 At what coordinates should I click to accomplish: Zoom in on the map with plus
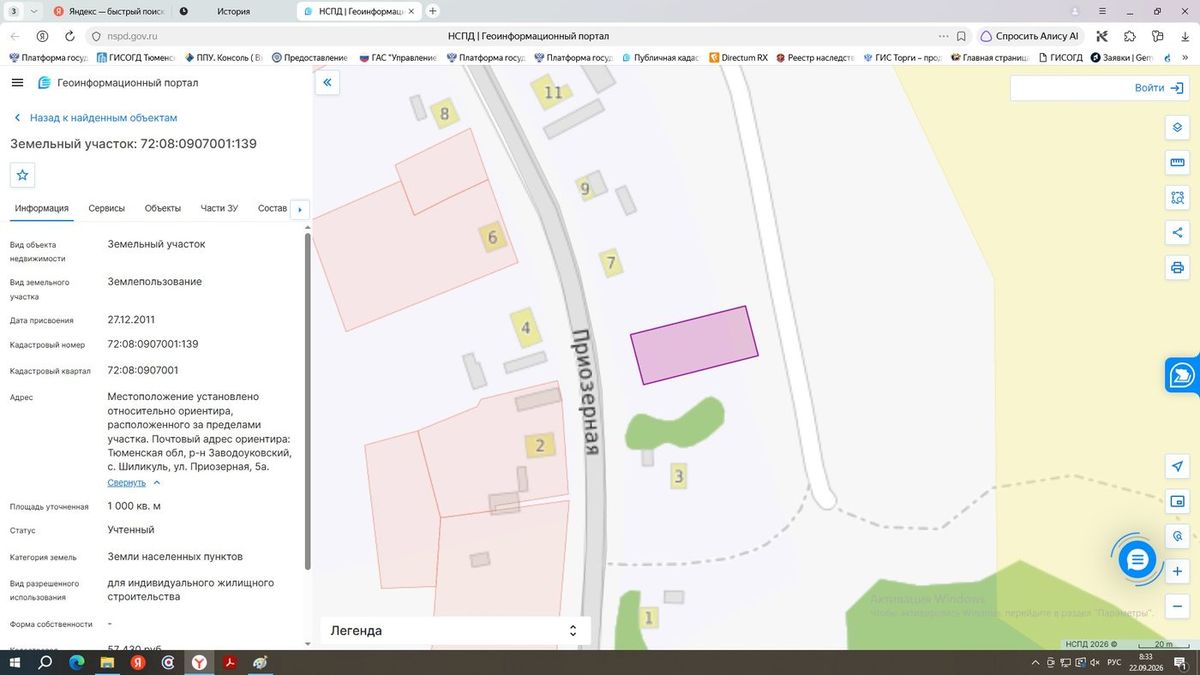[1177, 571]
